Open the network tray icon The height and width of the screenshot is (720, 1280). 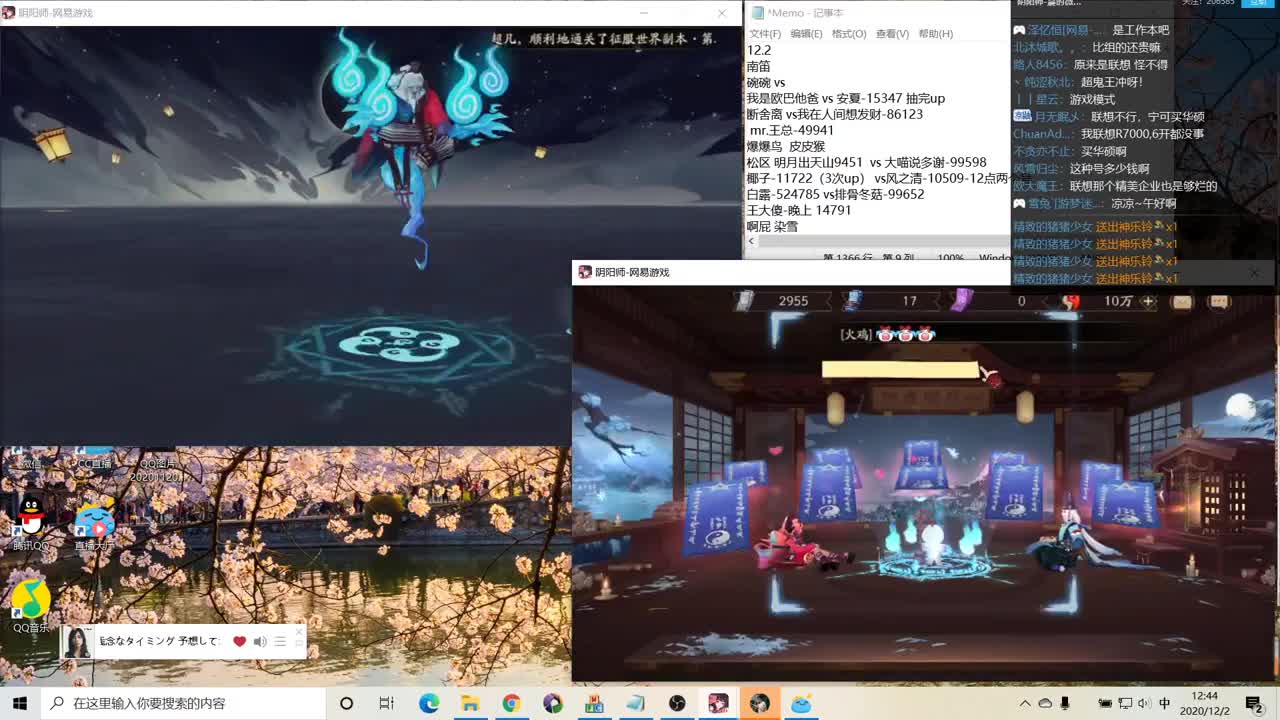[x=1125, y=703]
